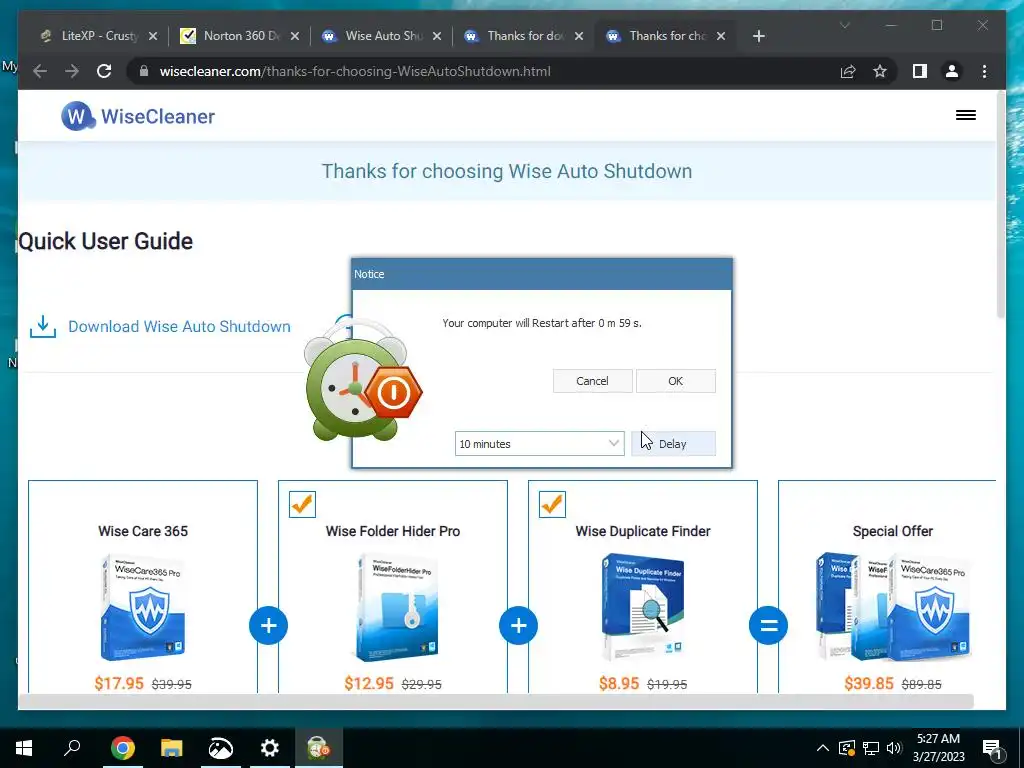Close the LiteXP - Crusty tab
The image size is (1024, 768).
click(x=153, y=36)
